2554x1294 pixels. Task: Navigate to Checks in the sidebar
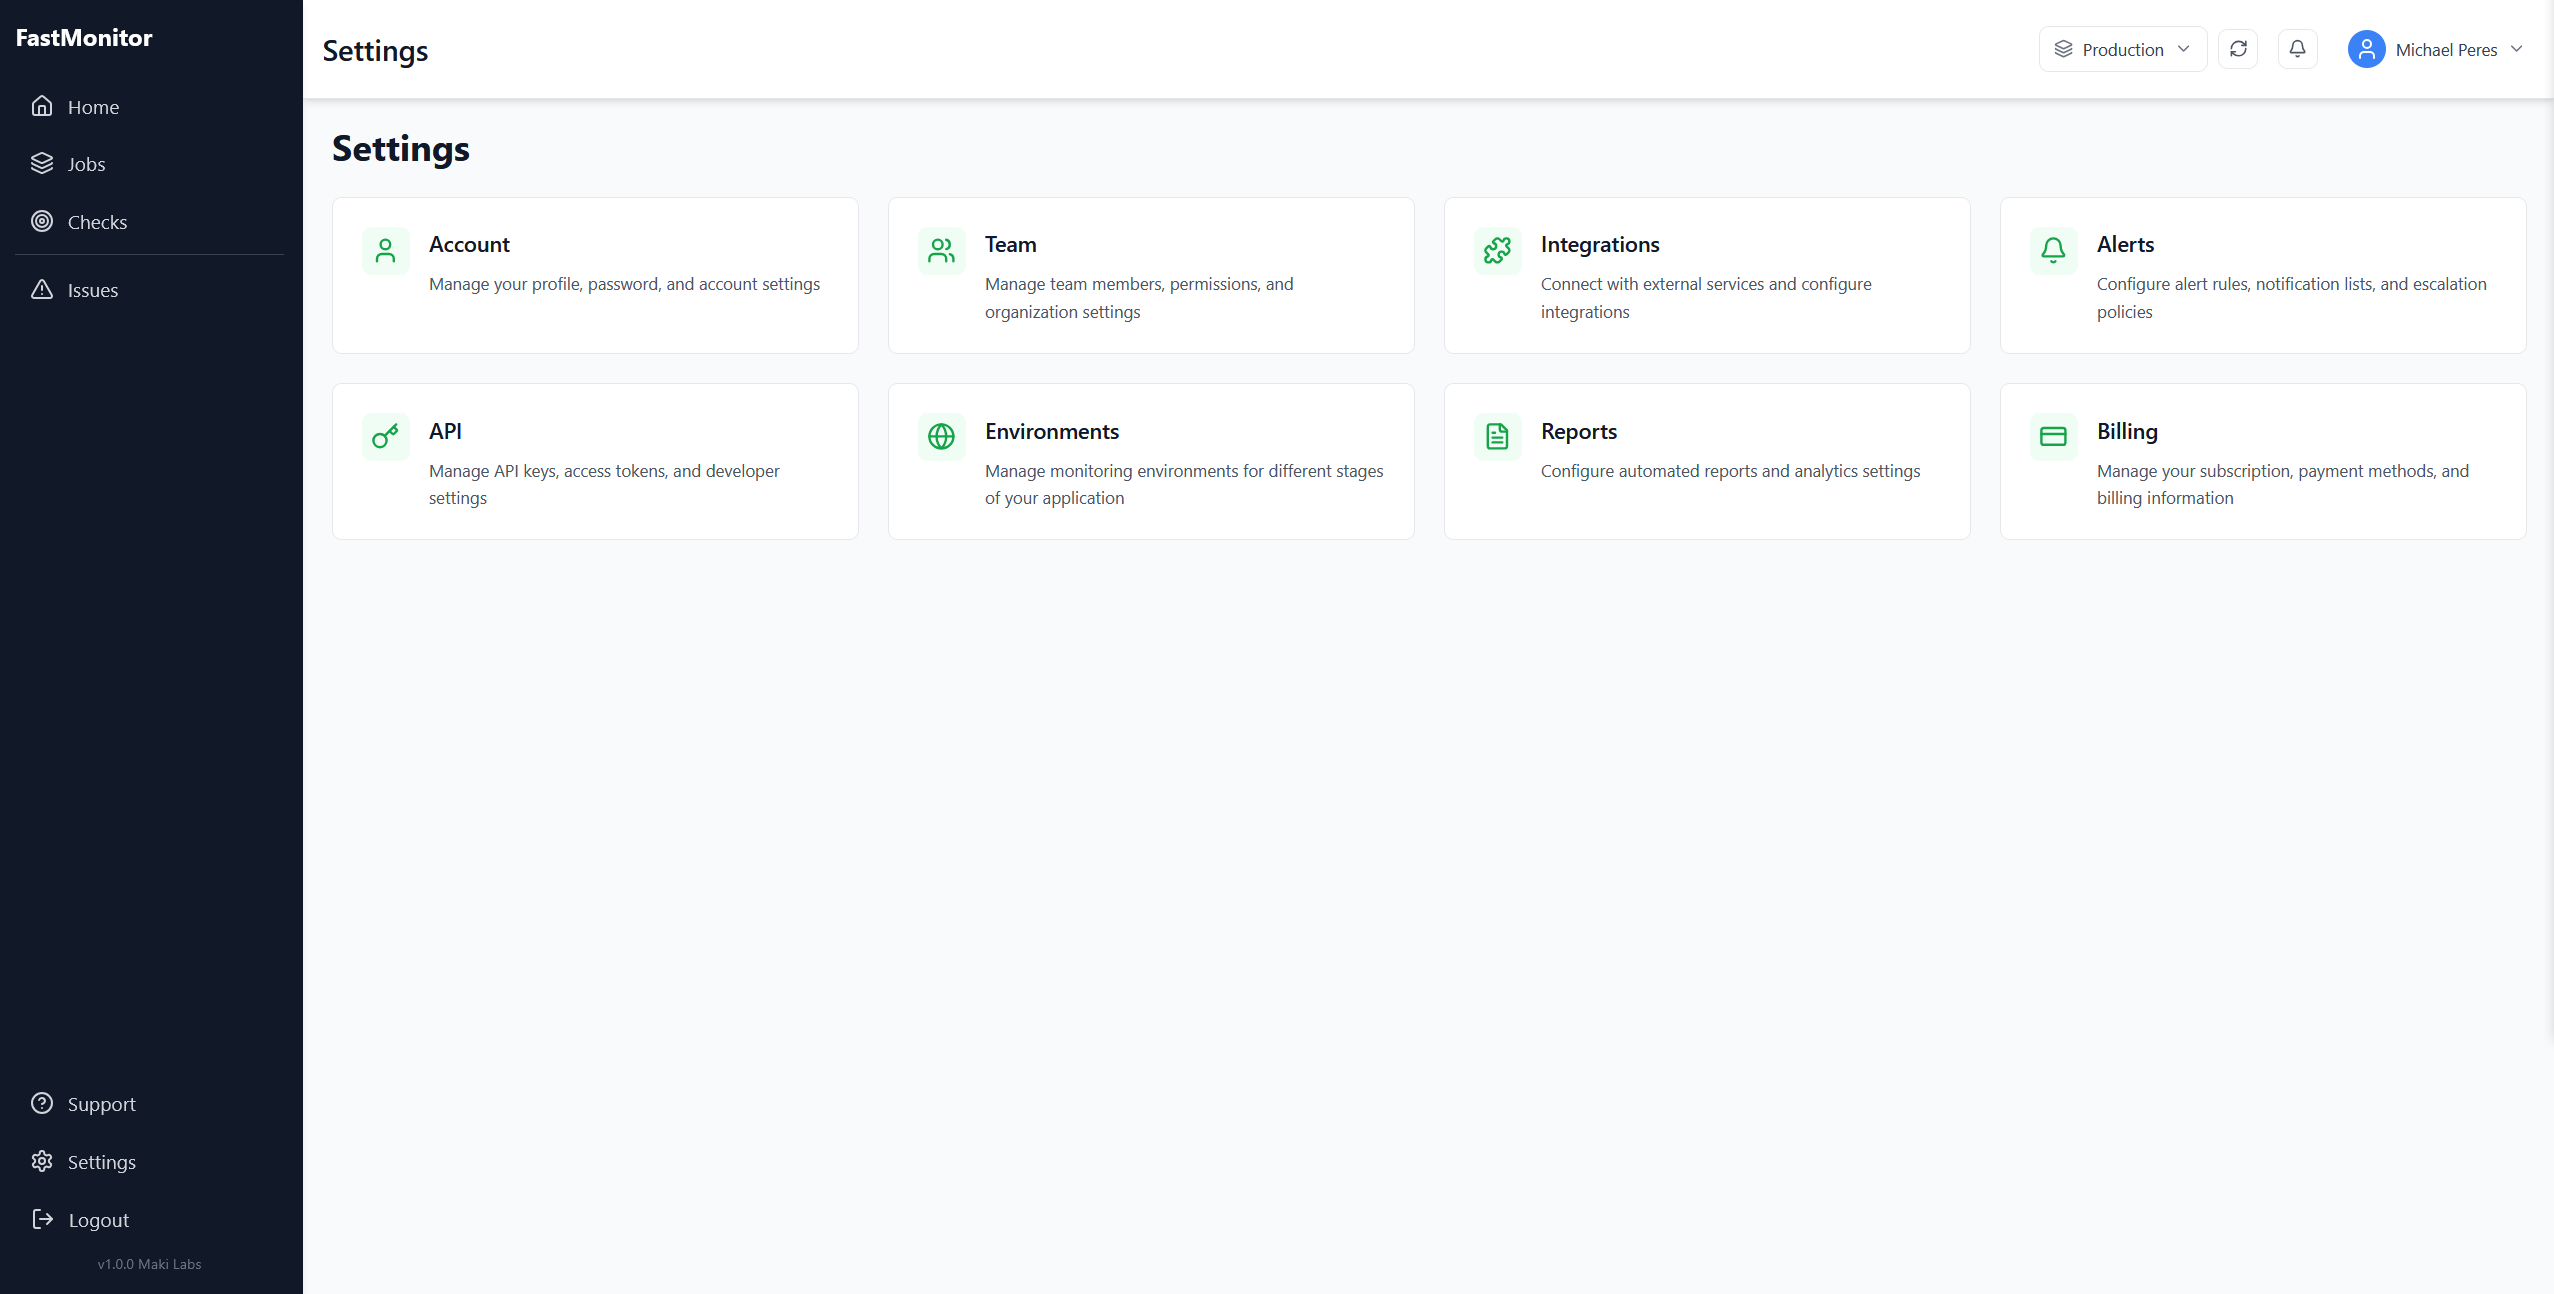pos(97,221)
